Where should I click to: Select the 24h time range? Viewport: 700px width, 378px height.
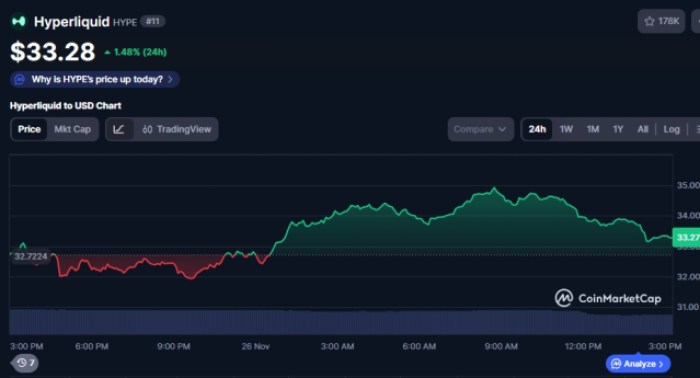coord(537,129)
